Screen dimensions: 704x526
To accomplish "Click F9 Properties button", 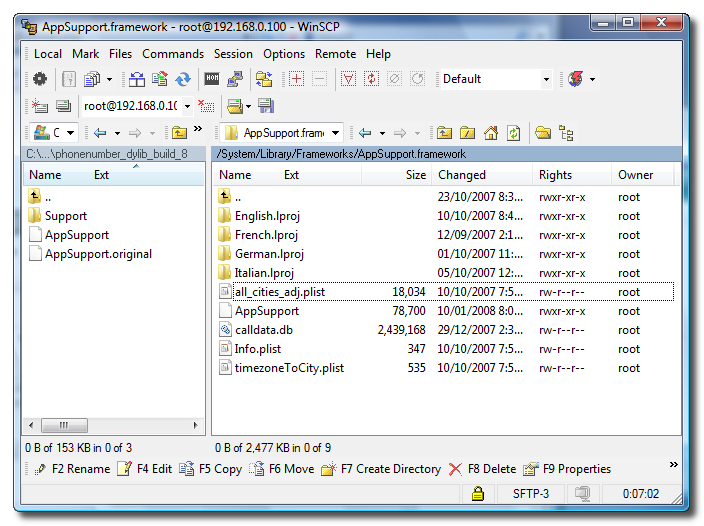I will coord(567,469).
